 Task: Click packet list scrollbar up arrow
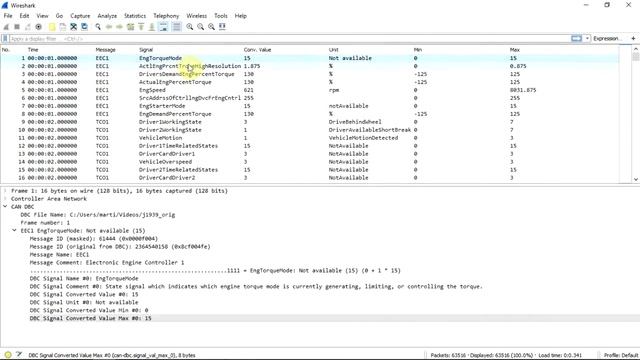point(636,49)
